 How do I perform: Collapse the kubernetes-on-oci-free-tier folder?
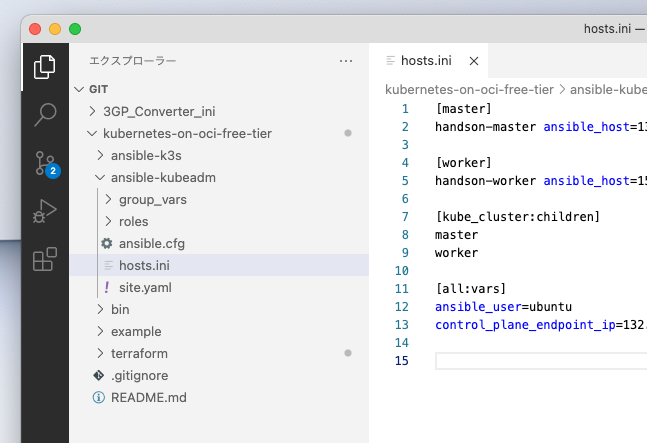[92, 133]
